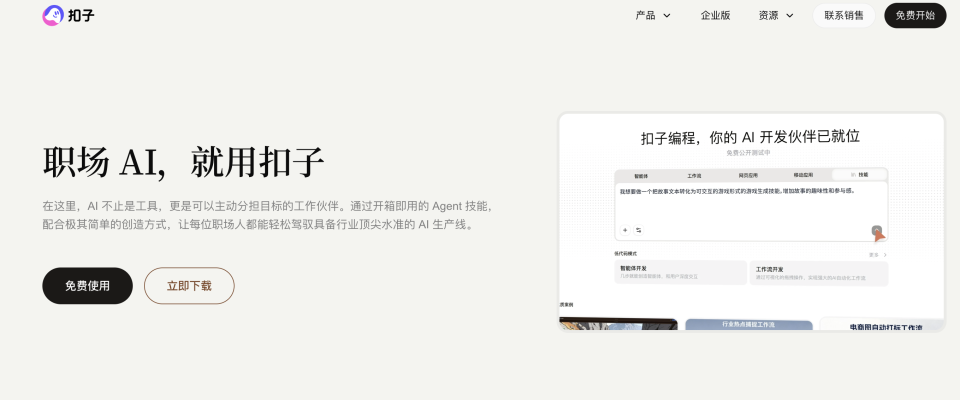Click the 免费使用 button
Image resolution: width=960 pixels, height=400 pixels.
[88, 285]
